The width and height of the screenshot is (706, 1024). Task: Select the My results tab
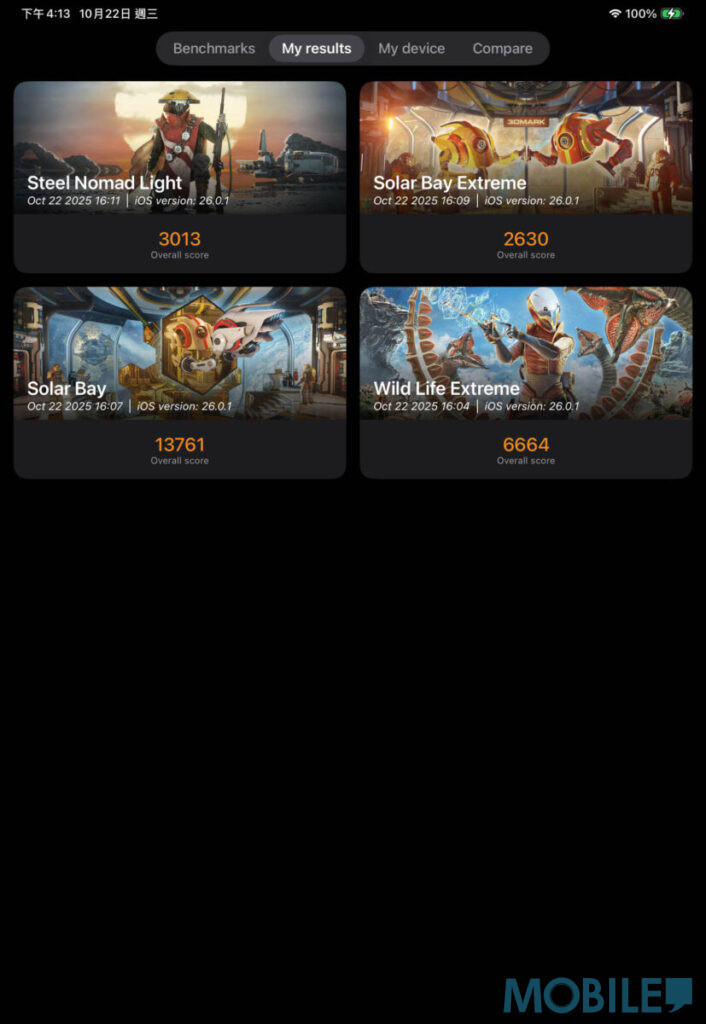317,48
